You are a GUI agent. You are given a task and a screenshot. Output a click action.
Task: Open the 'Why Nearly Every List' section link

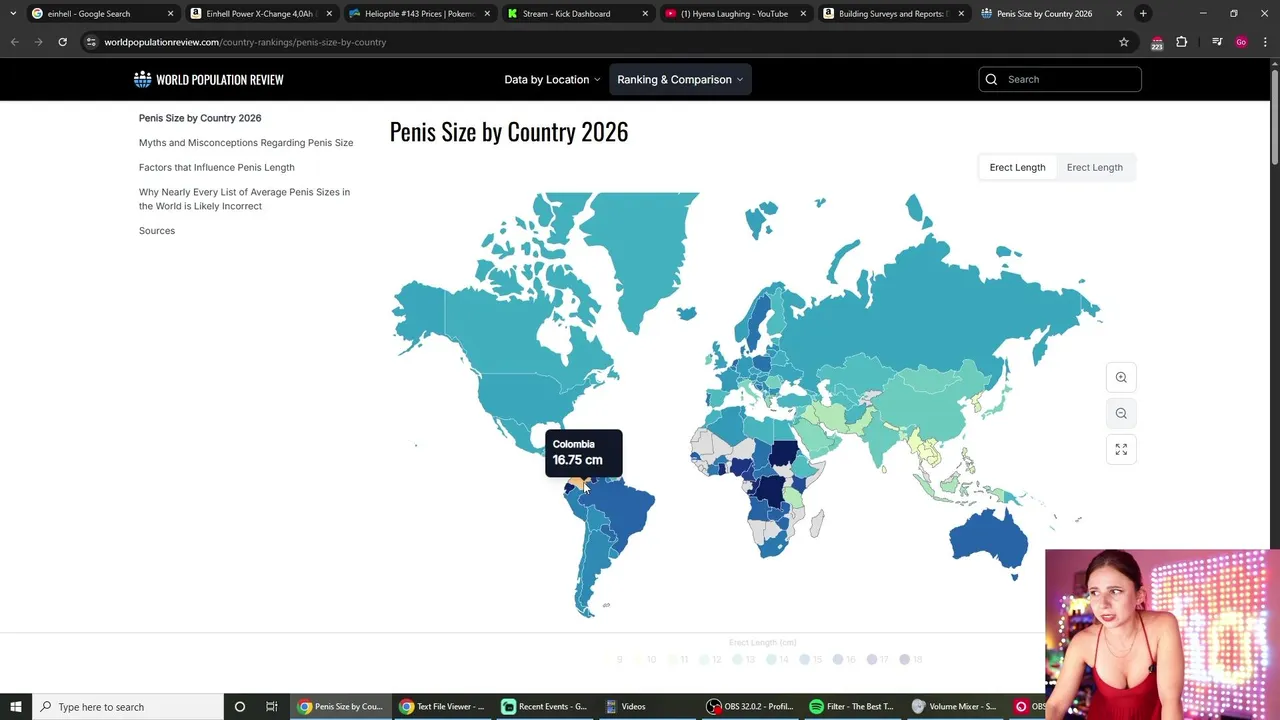(244, 199)
